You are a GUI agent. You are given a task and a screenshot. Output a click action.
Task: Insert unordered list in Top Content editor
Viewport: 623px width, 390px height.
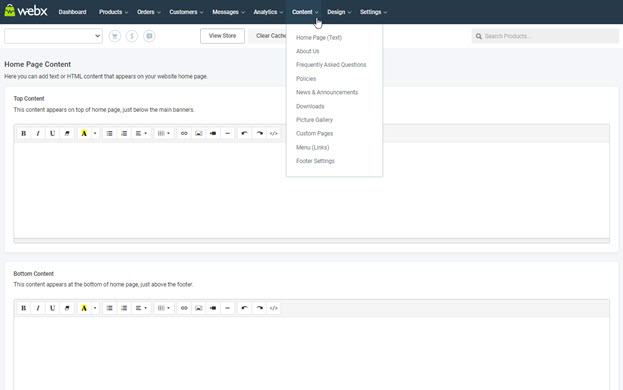pyautogui.click(x=109, y=133)
